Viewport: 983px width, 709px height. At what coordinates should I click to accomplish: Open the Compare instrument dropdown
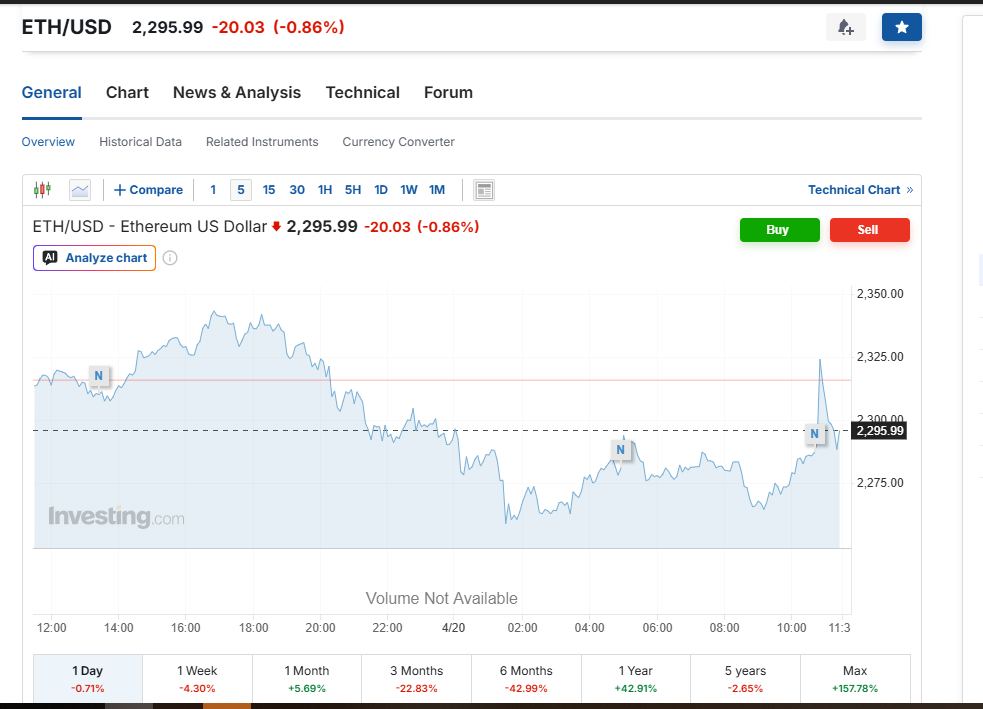tap(148, 190)
